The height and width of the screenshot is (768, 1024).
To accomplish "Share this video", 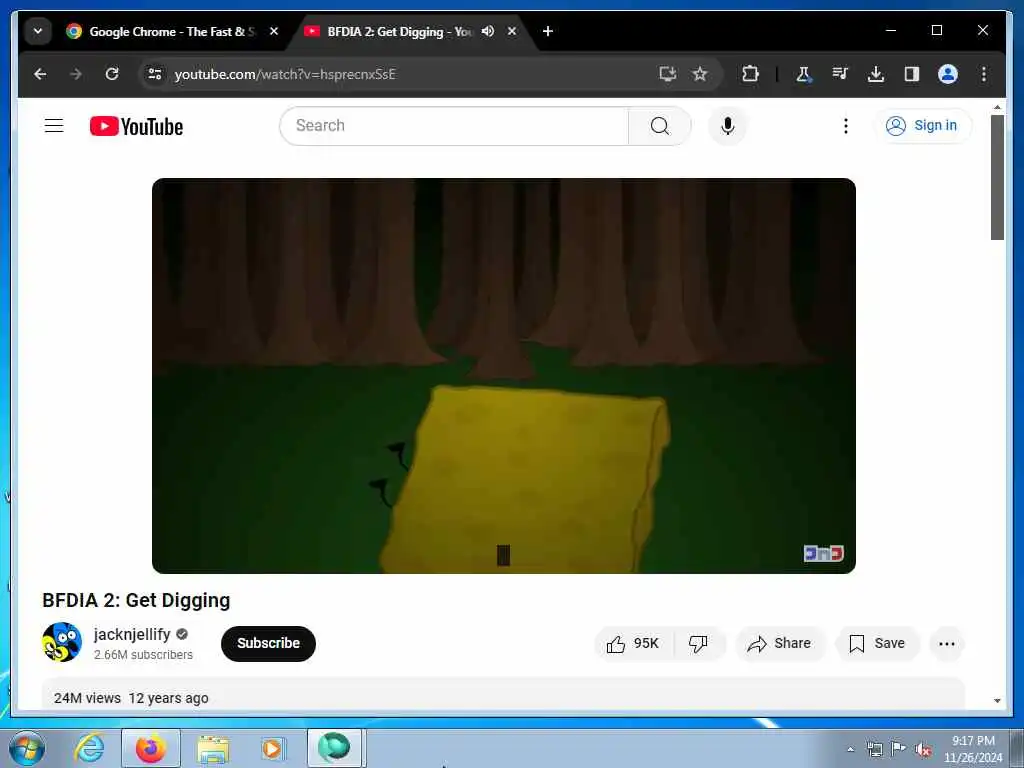I will [x=780, y=644].
